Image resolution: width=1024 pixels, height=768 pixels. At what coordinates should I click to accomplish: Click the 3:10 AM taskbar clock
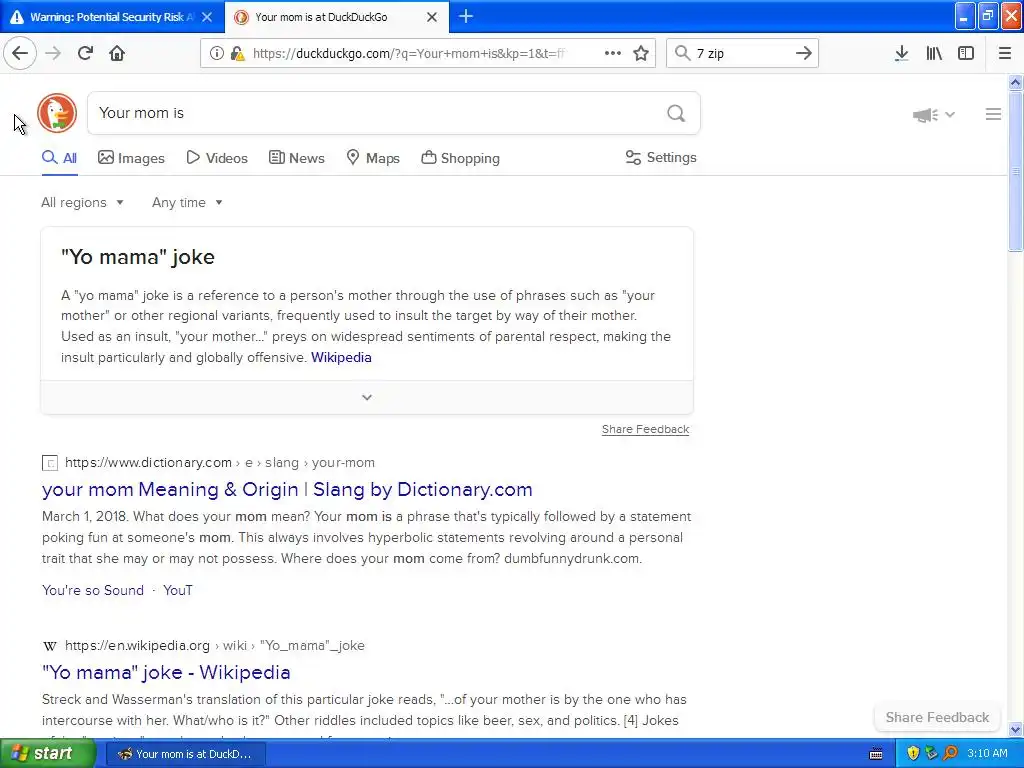point(987,754)
